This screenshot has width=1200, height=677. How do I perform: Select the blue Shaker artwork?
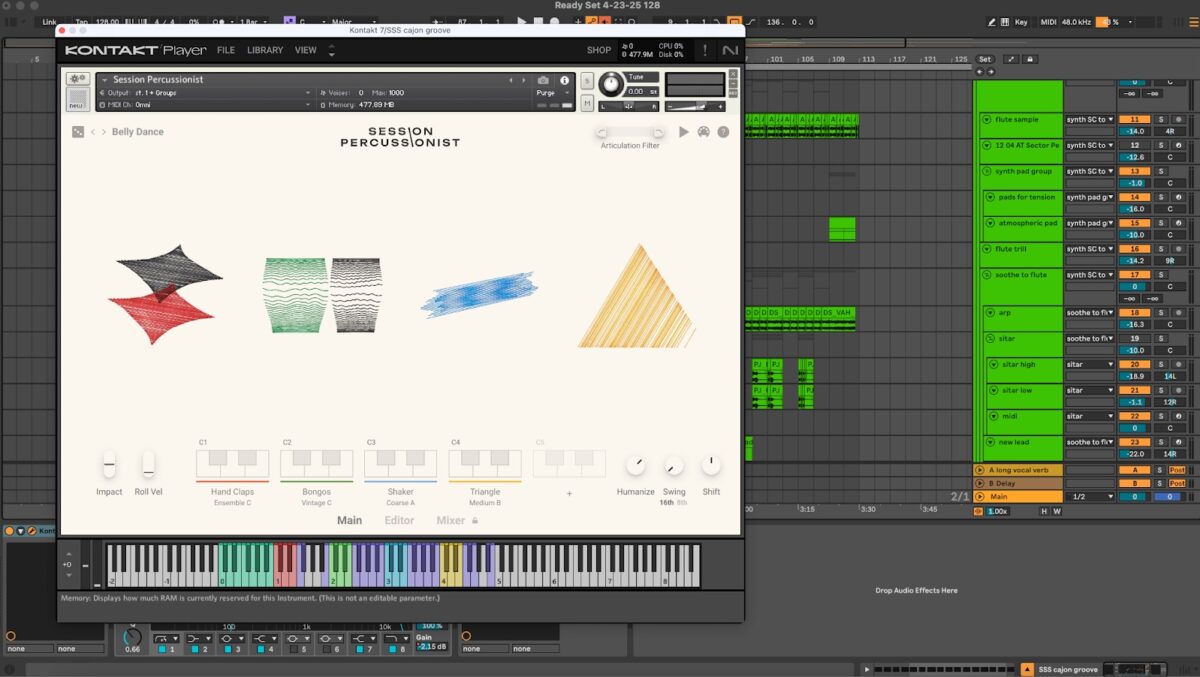pos(479,295)
